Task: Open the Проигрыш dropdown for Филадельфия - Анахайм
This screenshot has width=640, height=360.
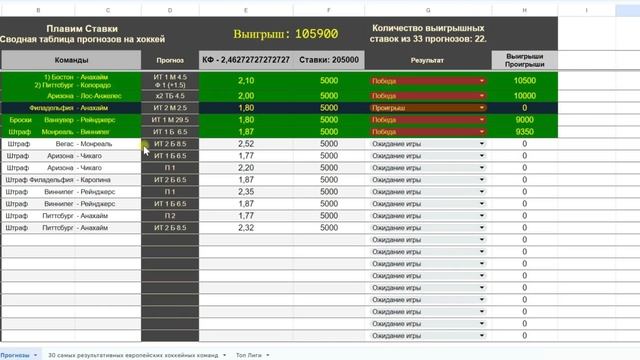Action: click(482, 108)
